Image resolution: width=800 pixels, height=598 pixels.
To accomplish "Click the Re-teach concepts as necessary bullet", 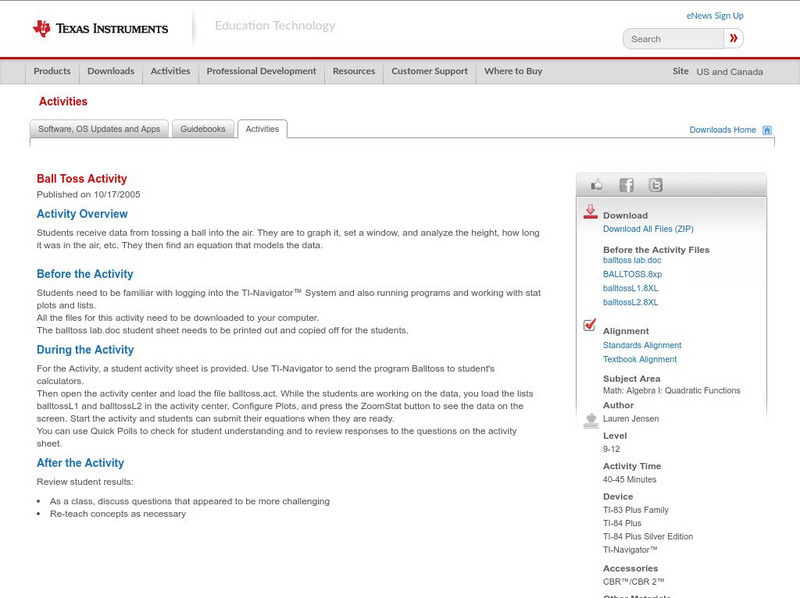I will coord(118,514).
